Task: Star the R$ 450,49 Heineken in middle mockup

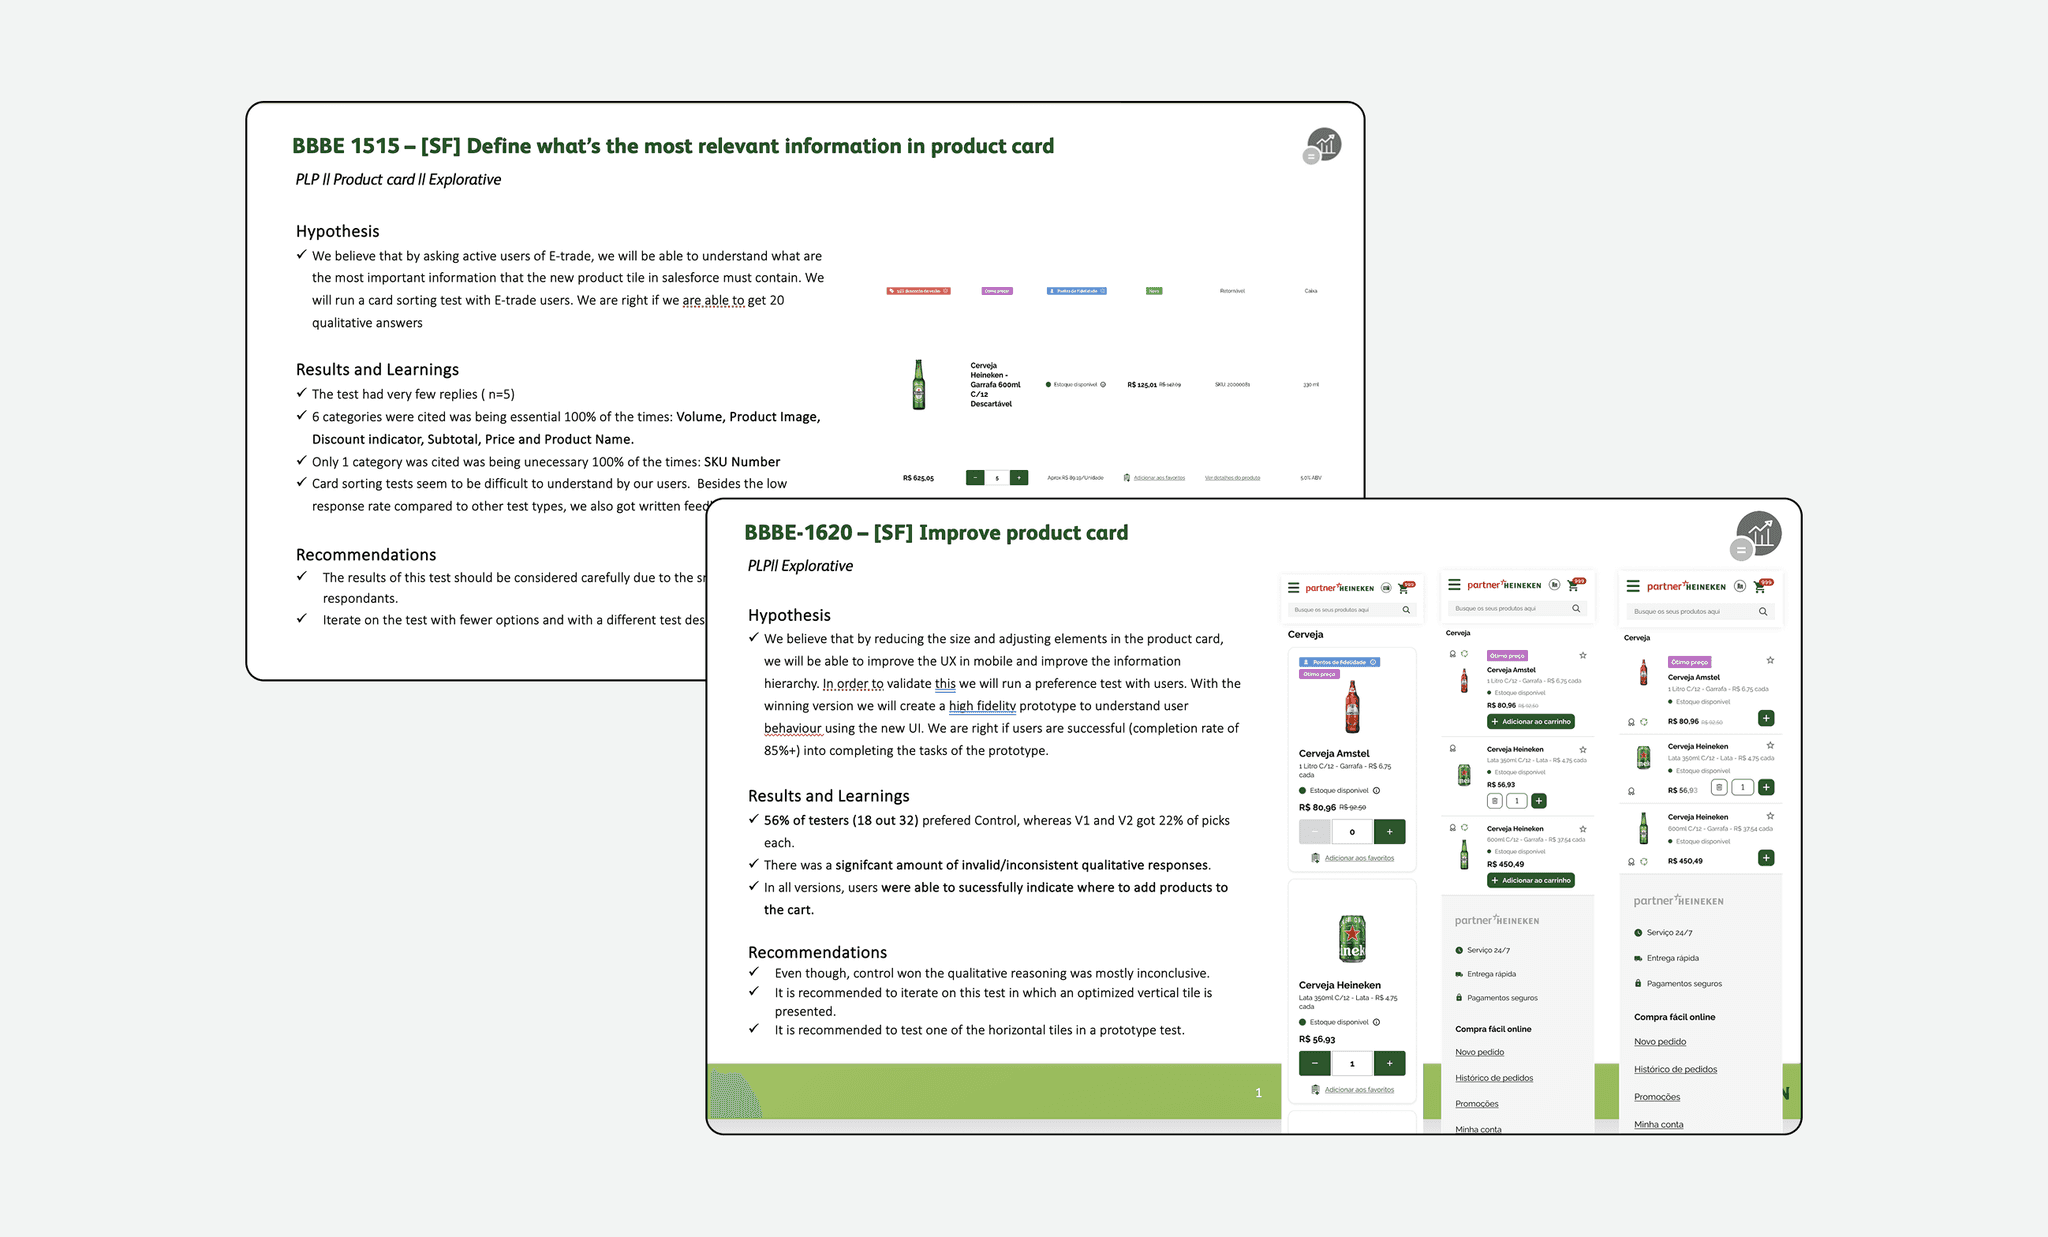Action: [1583, 829]
